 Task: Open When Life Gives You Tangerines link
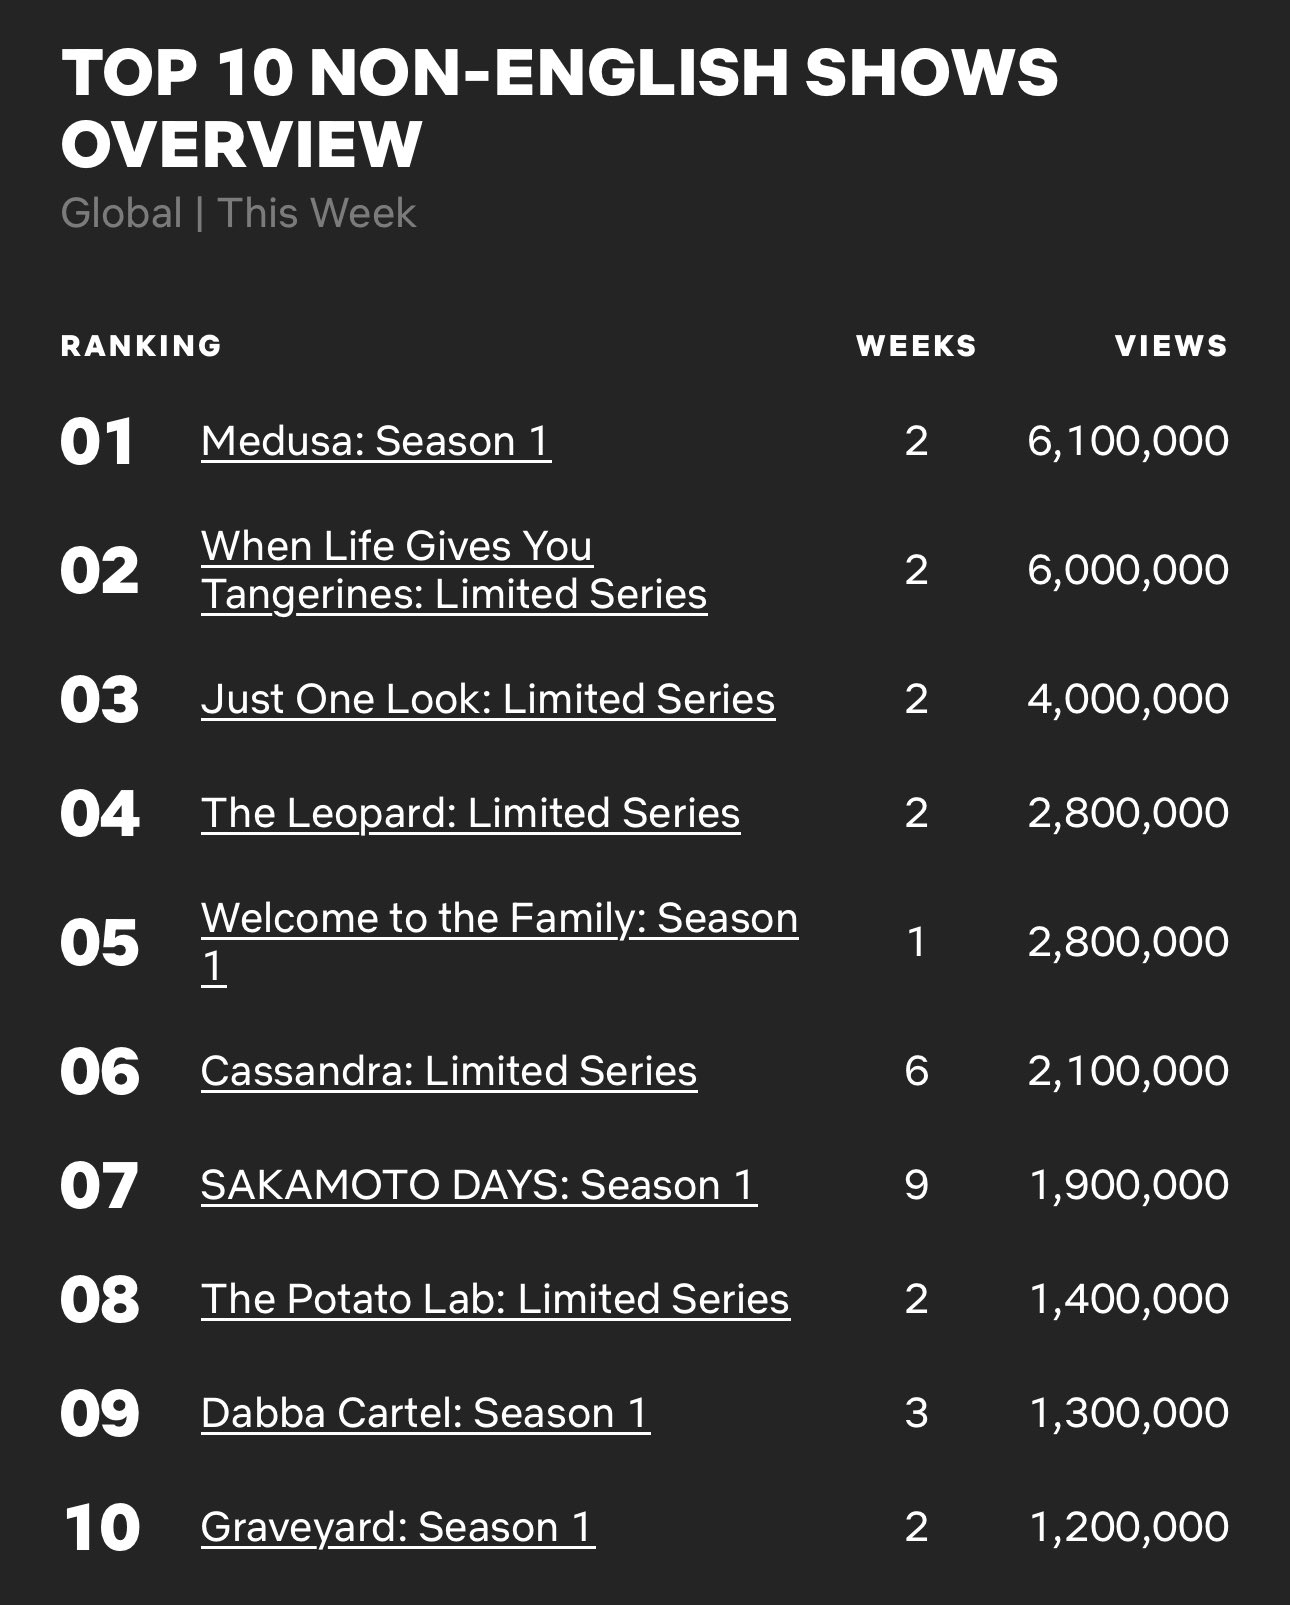[453, 570]
